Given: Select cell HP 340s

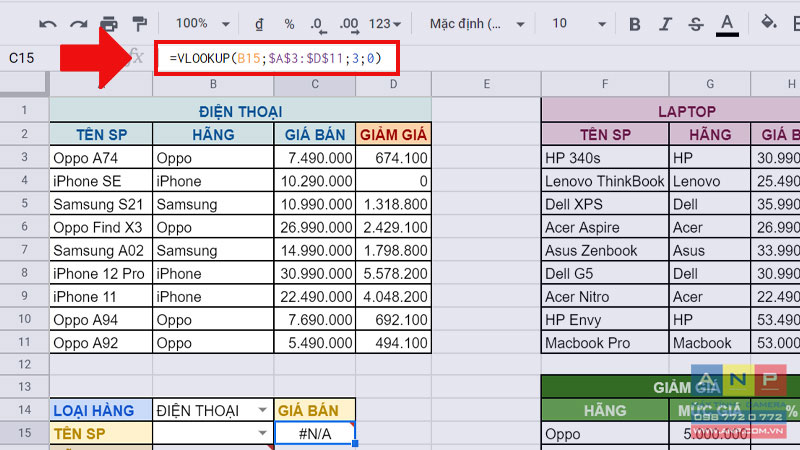Looking at the screenshot, I should click(x=605, y=158).
